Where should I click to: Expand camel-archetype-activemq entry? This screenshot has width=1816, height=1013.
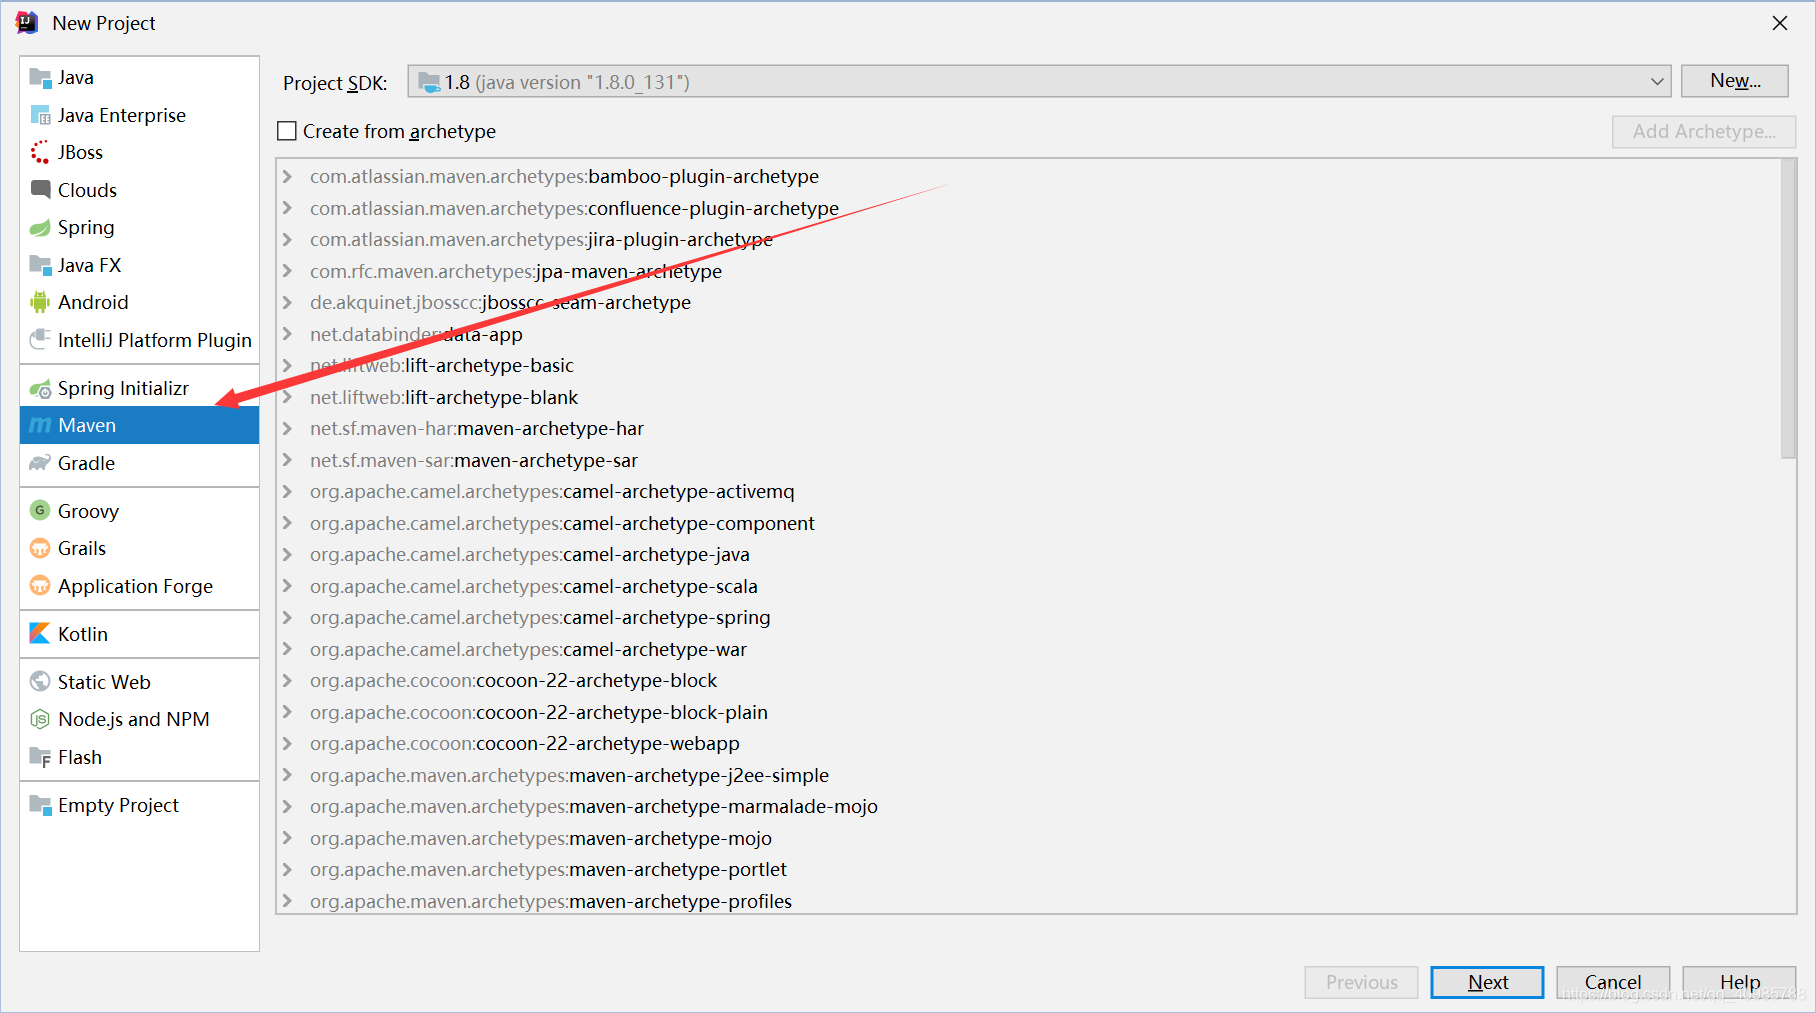[288, 492]
